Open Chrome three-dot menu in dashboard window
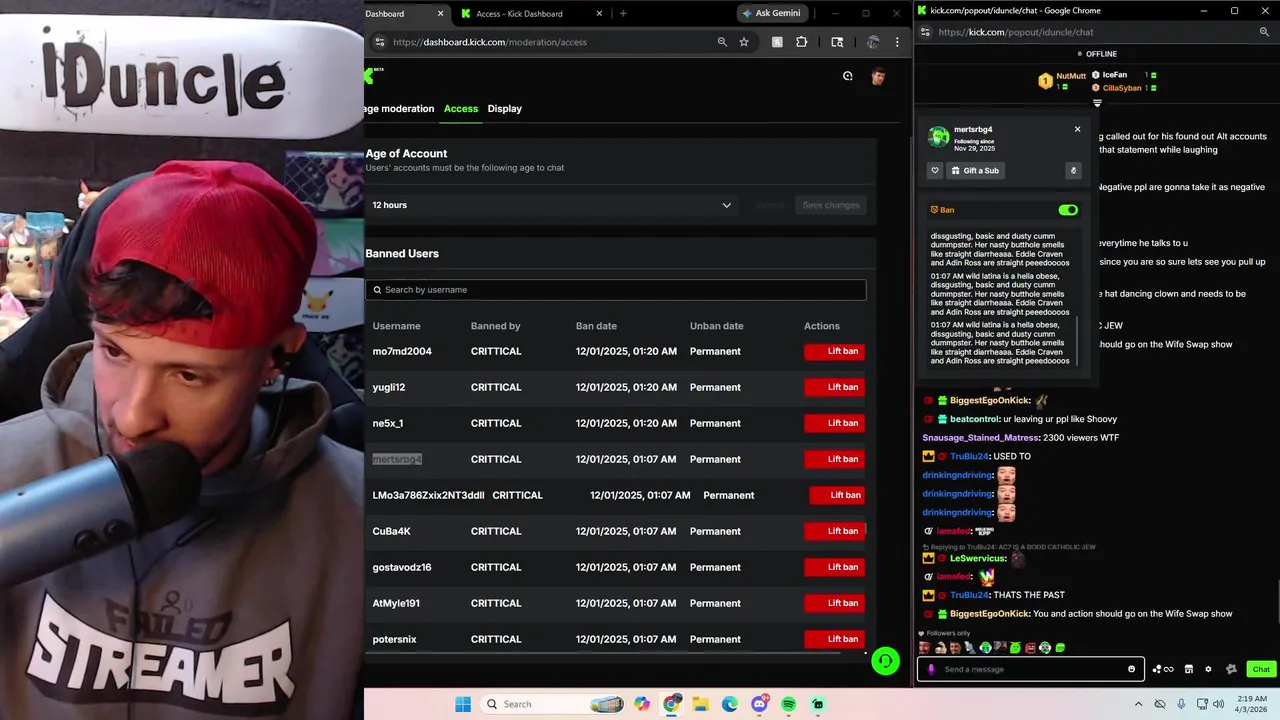 click(x=897, y=42)
